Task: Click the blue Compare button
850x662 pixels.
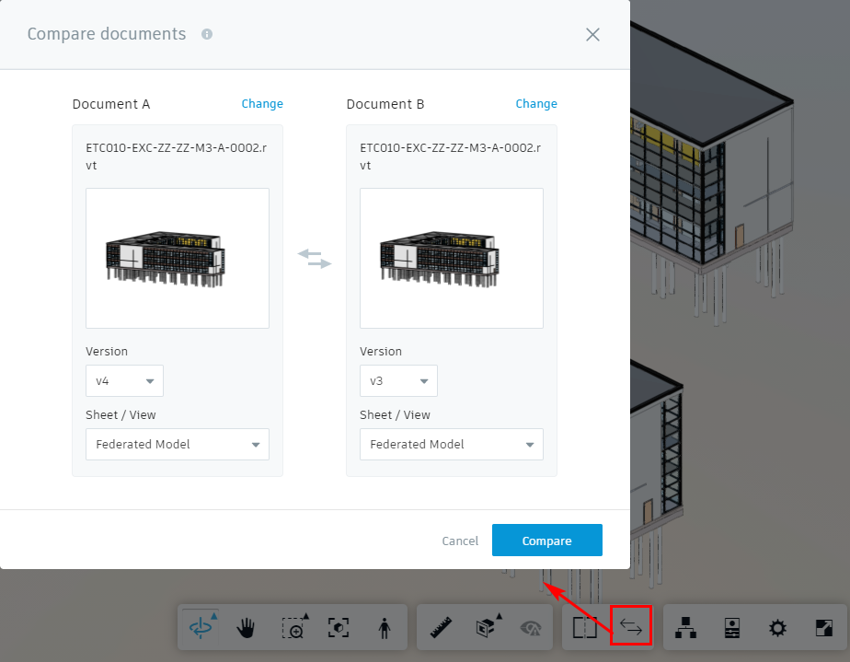Action: point(547,540)
